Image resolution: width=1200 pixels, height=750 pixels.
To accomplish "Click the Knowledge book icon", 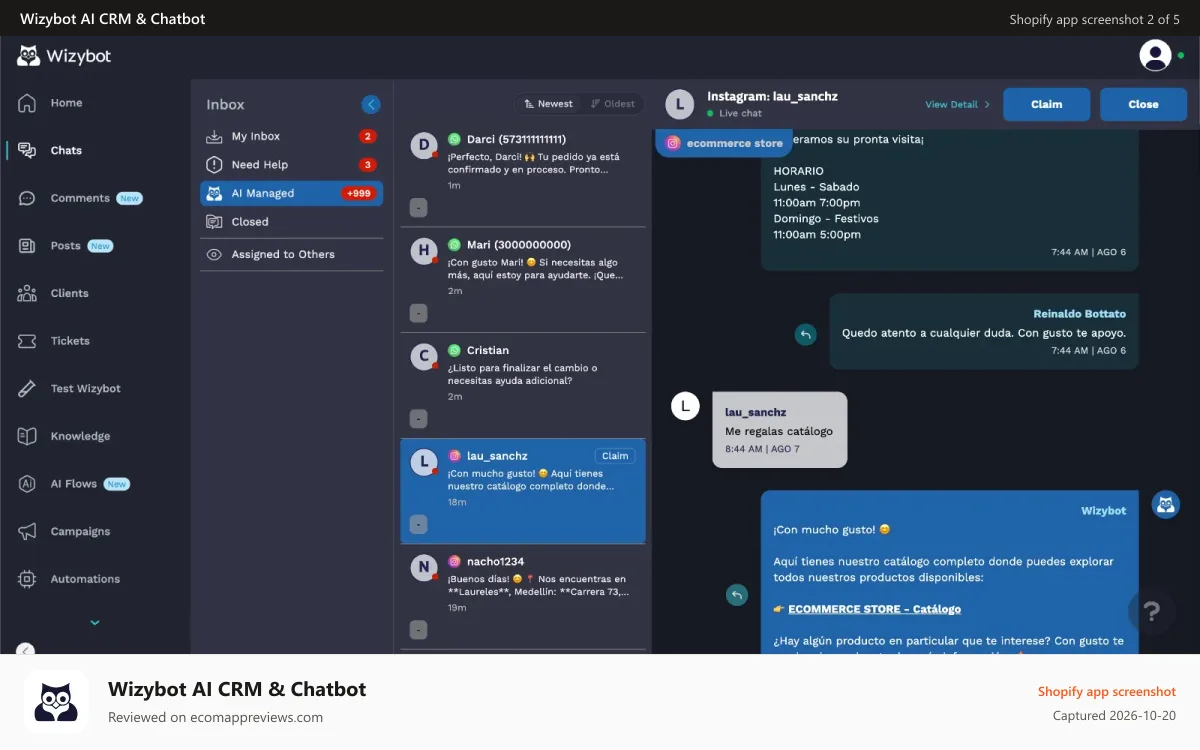I will point(27,436).
